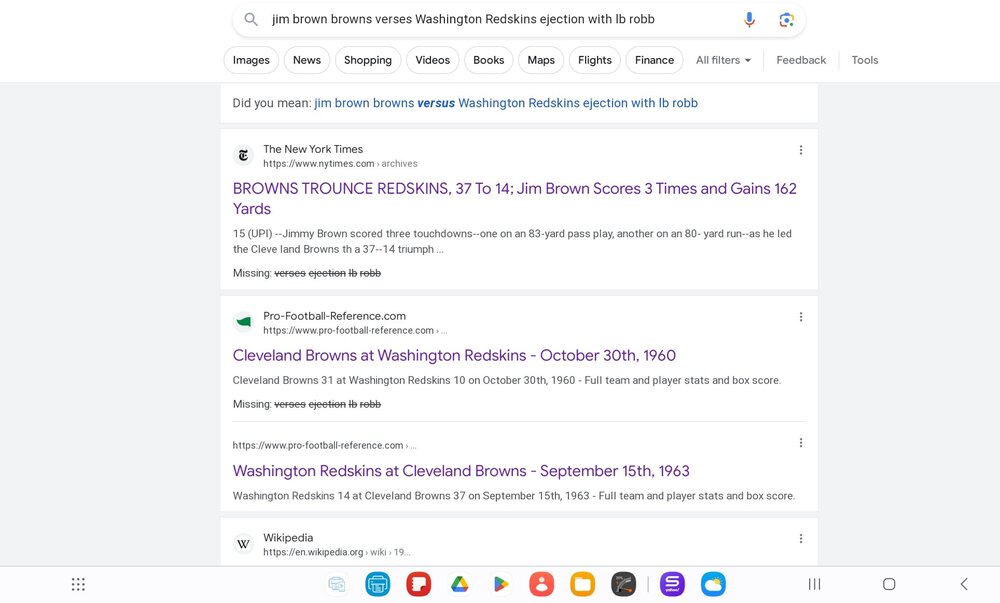Start voice search with microphone icon
This screenshot has height=603, width=1000.
(x=749, y=20)
